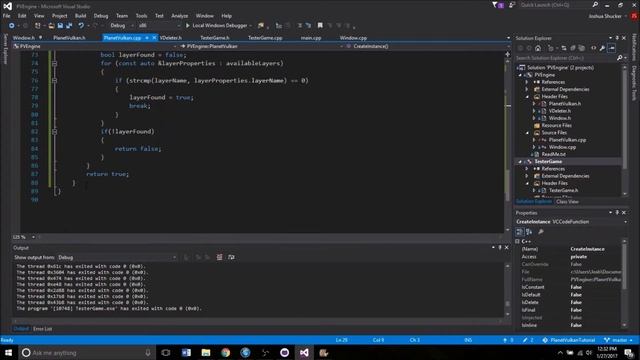Viewport: 640px width, 360px height.
Task: Open the Diagnostic Tools side tab
Action: click(634, 83)
